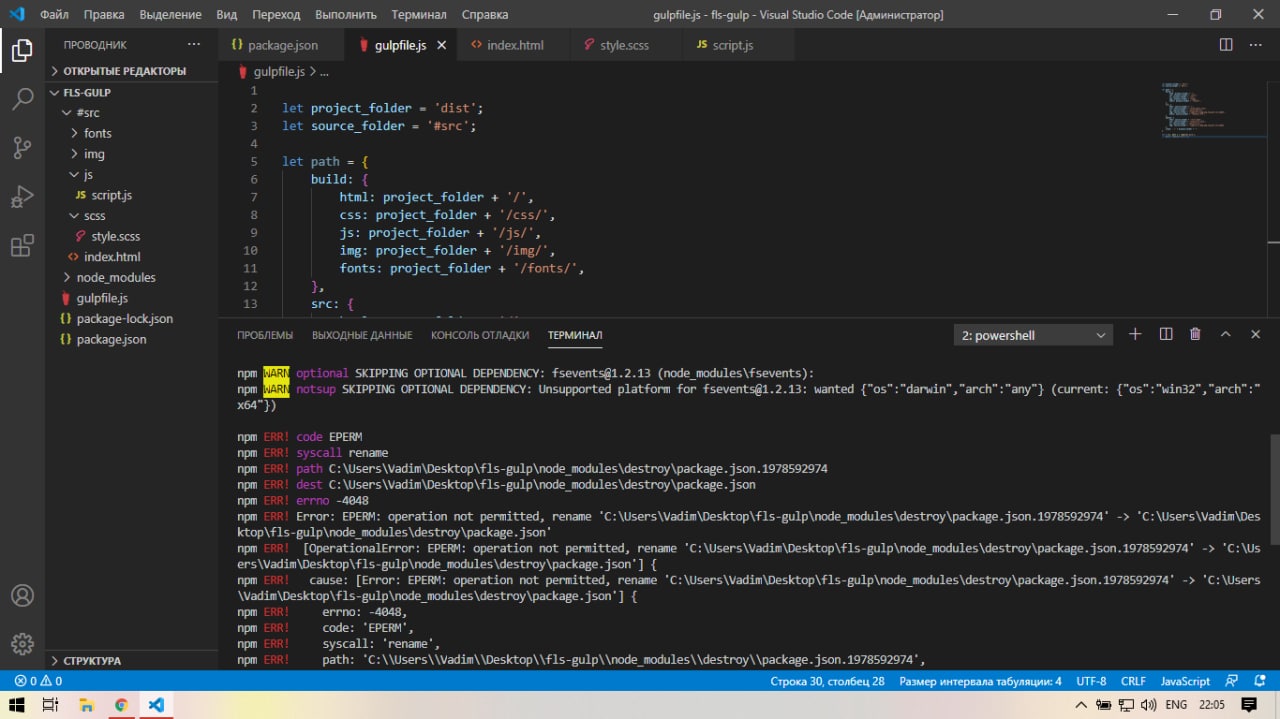
Task: Change file encoding UTF-8
Action: [x=1091, y=681]
